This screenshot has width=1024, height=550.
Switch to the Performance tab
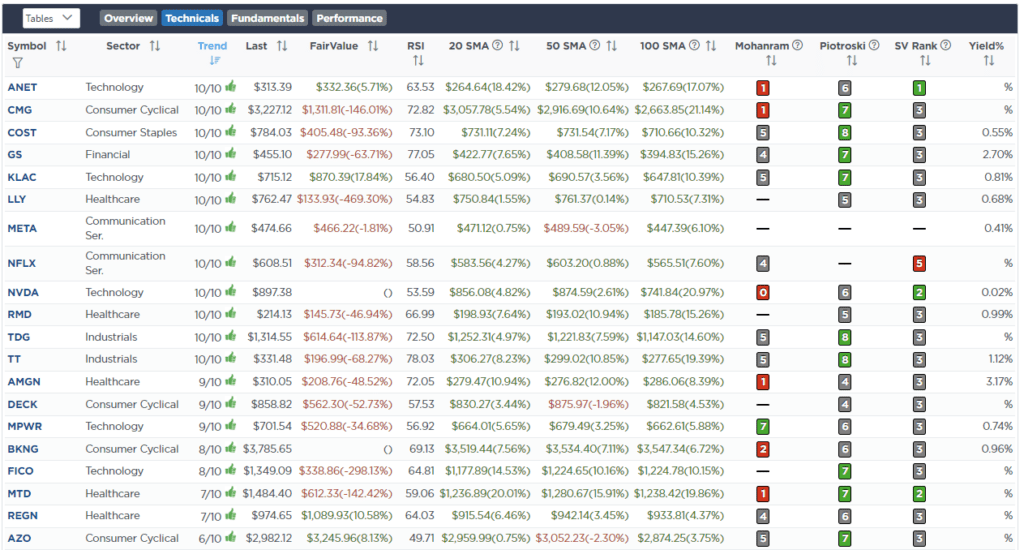(x=349, y=18)
